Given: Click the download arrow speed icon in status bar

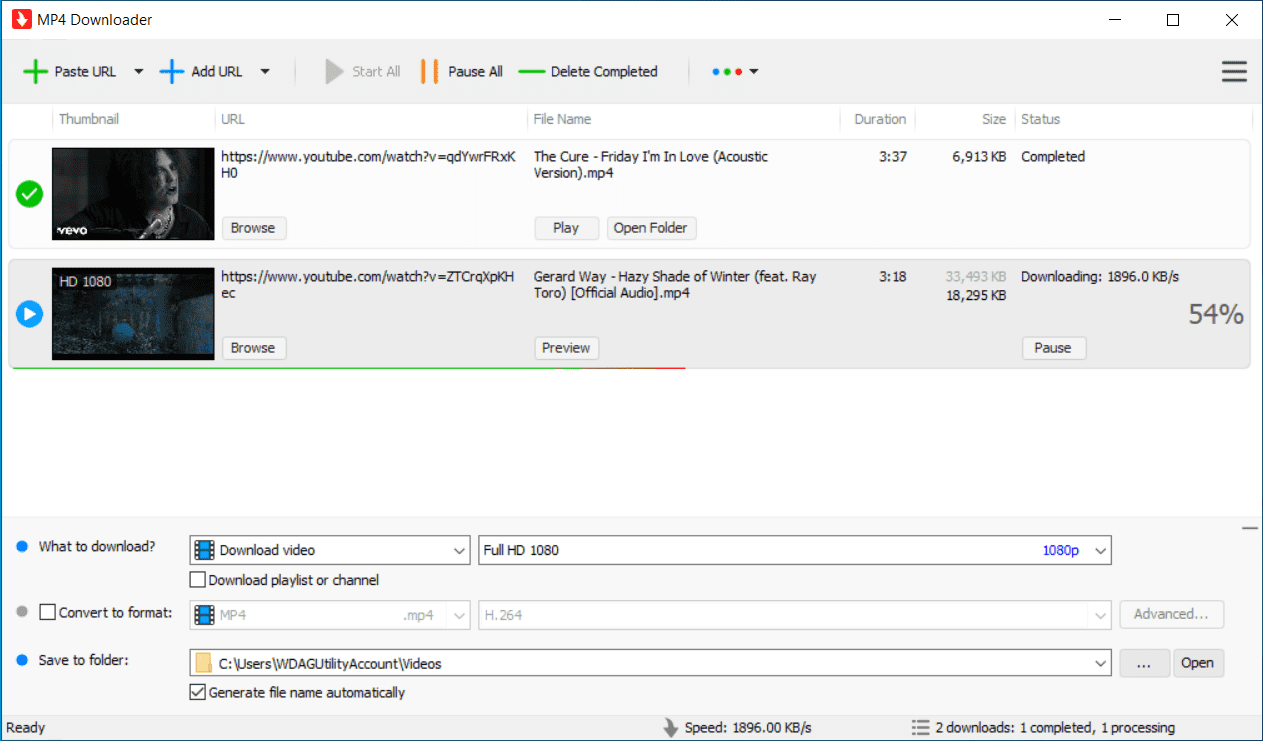Looking at the screenshot, I should click(671, 728).
